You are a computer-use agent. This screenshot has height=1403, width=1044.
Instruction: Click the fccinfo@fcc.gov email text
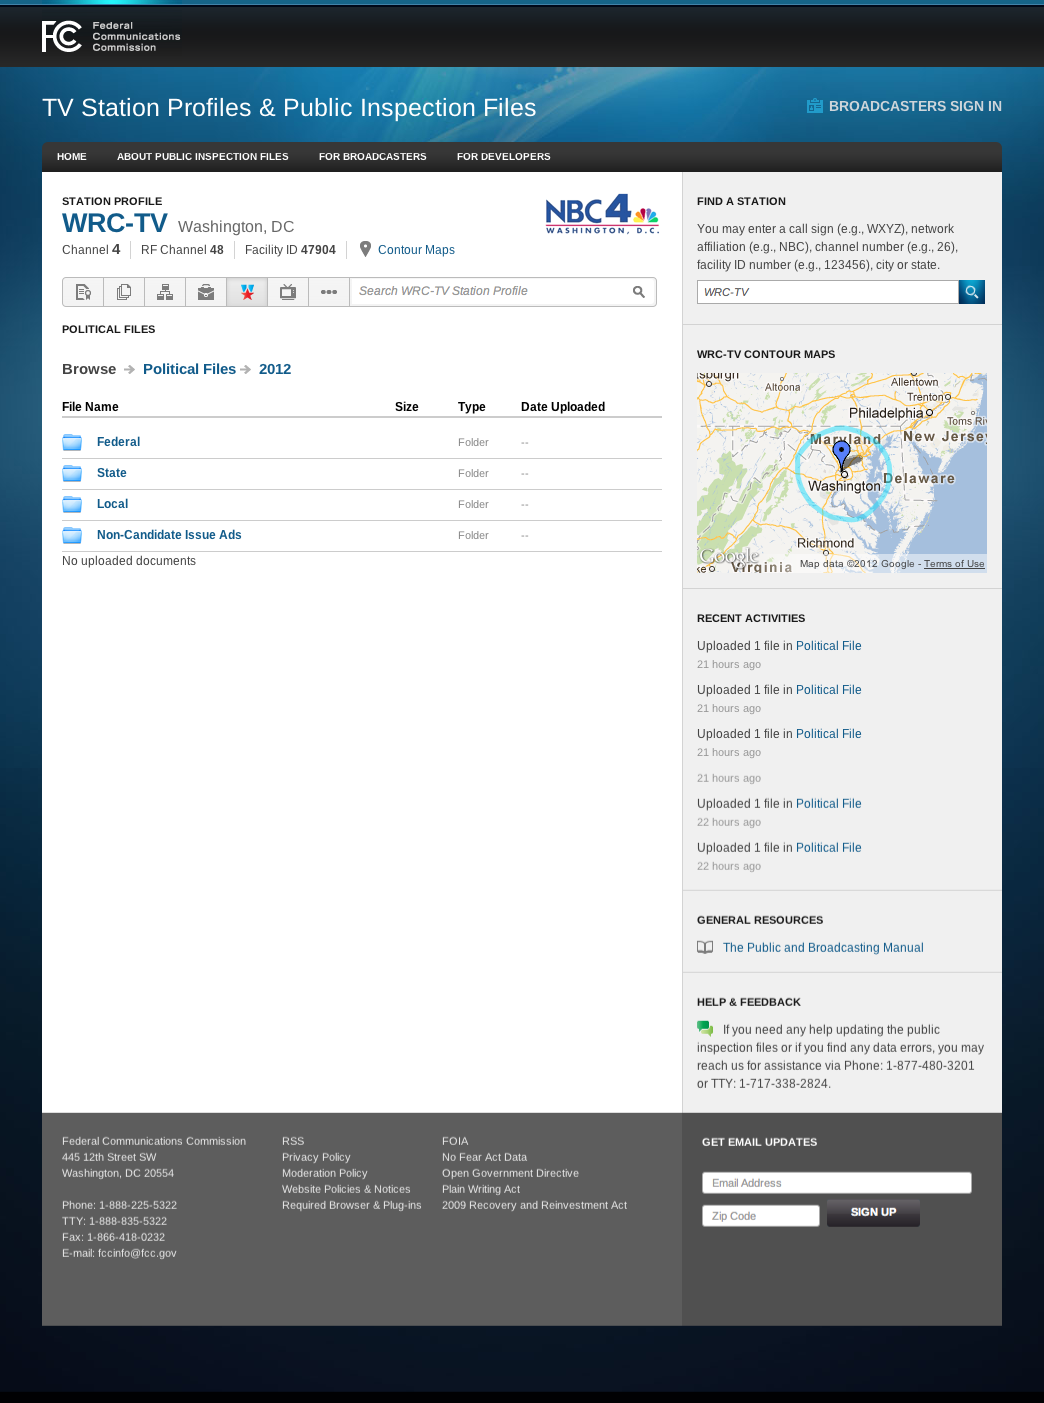click(137, 1253)
